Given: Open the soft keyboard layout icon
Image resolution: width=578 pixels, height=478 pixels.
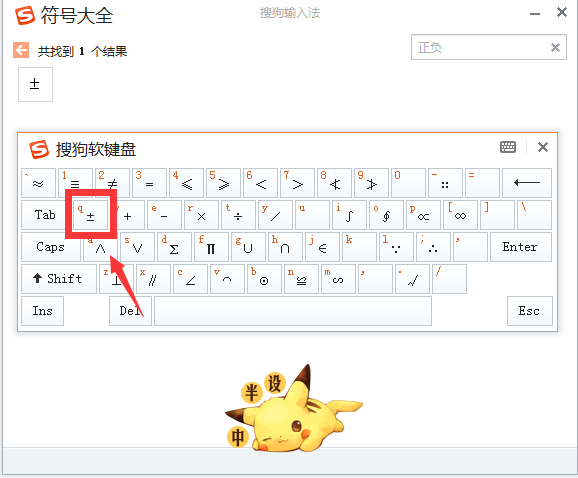Looking at the screenshot, I should point(508,147).
